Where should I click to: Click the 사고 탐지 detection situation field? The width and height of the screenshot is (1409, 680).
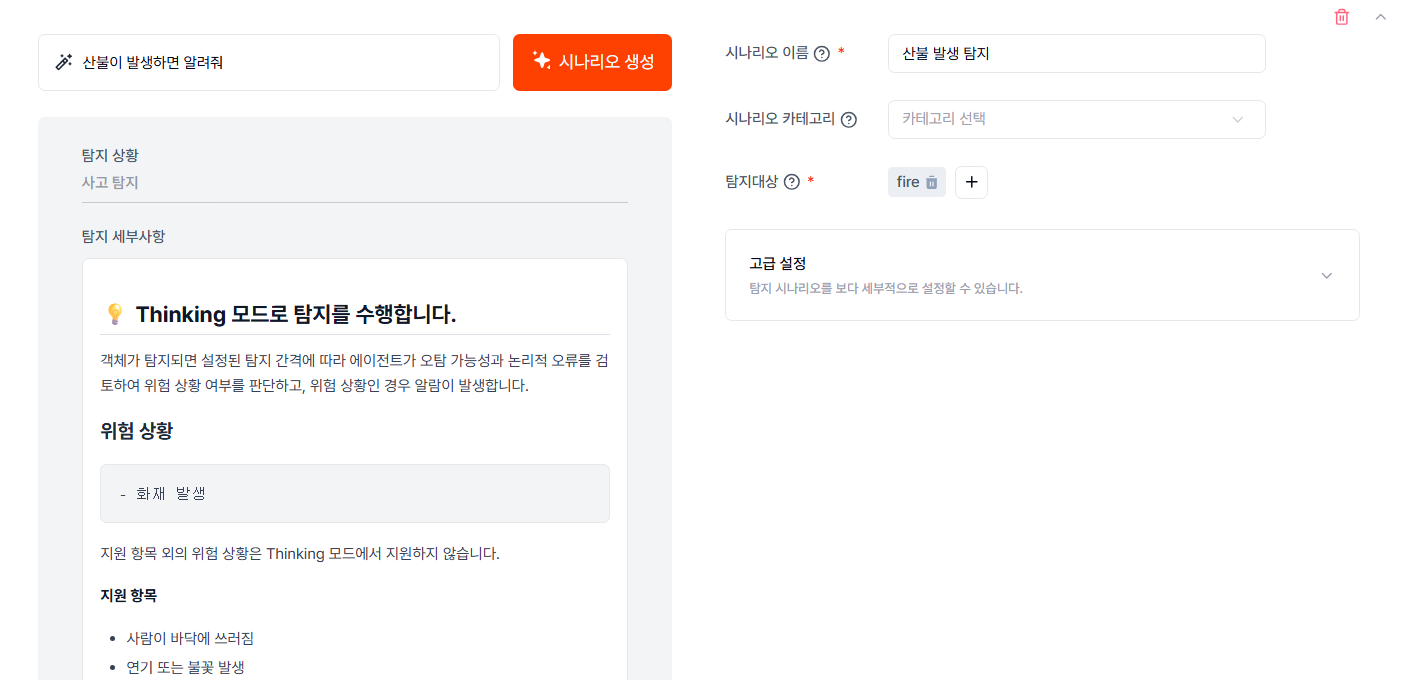[x=355, y=183]
